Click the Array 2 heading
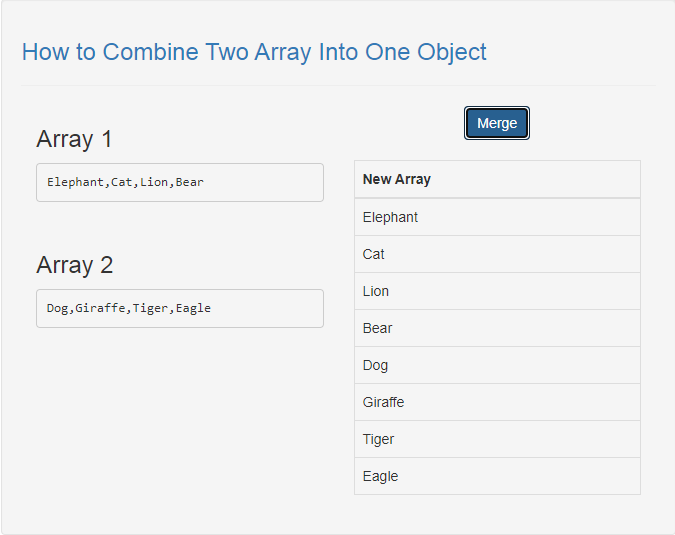The image size is (675, 535). pos(74,265)
